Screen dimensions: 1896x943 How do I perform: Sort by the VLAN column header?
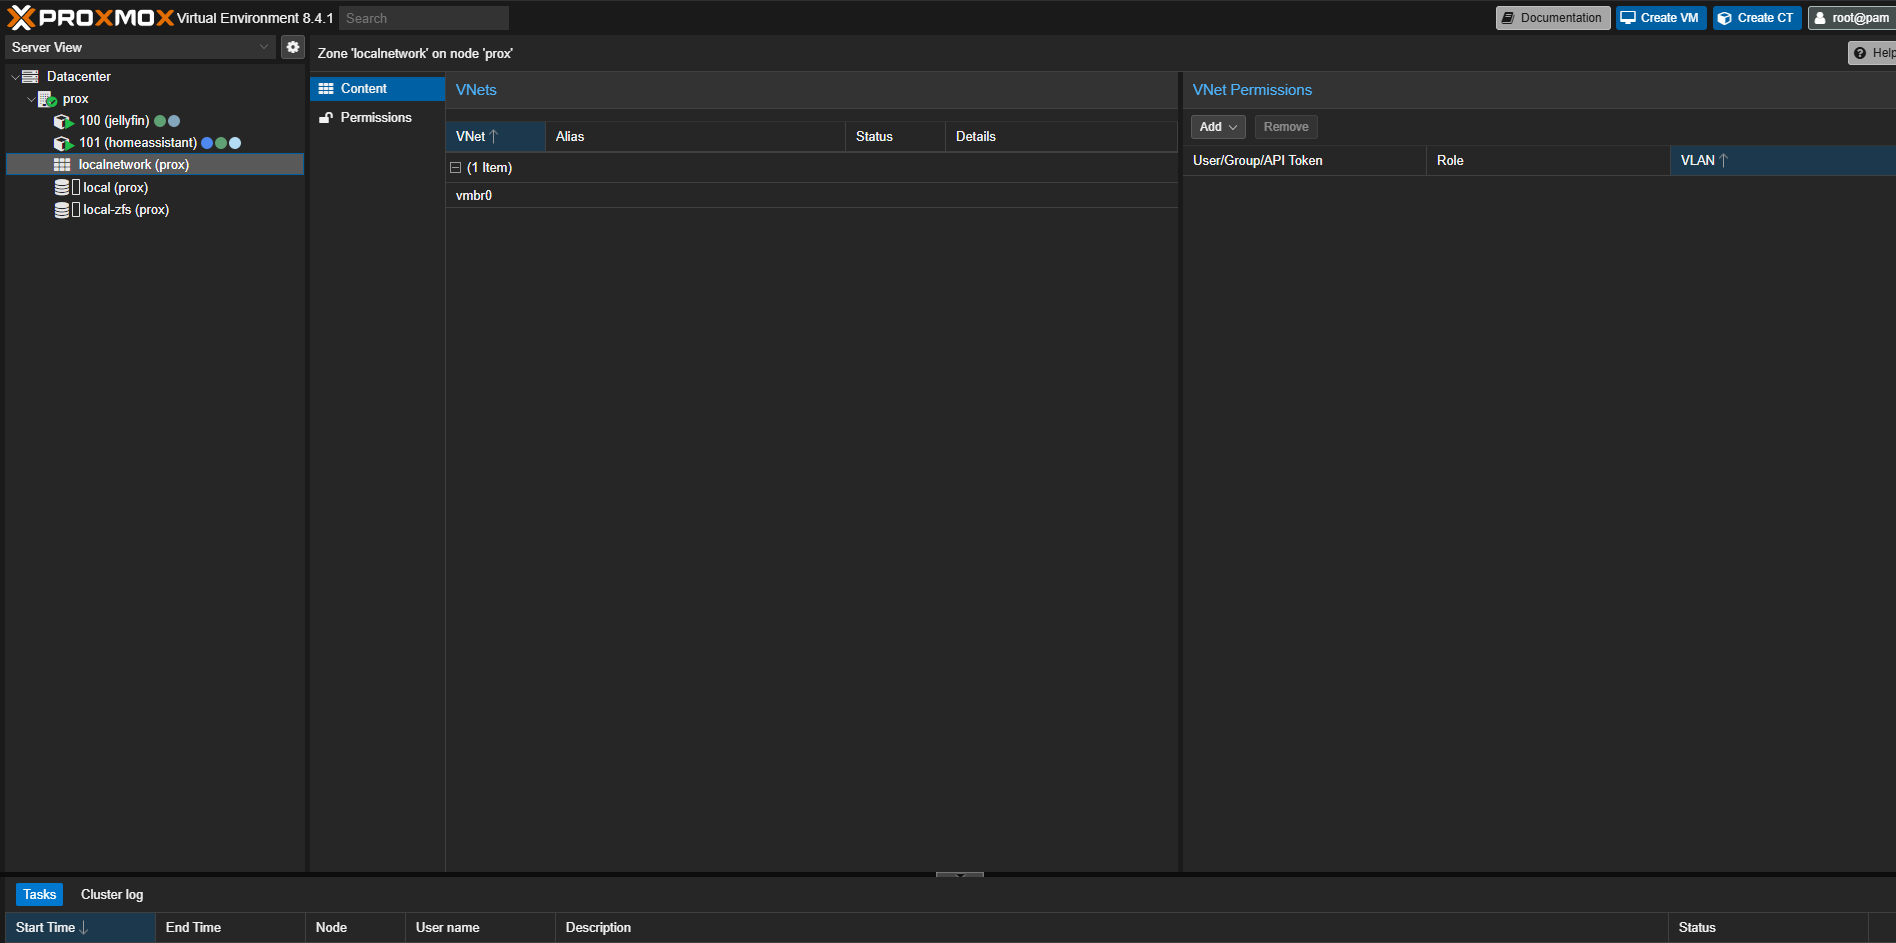pos(1783,161)
